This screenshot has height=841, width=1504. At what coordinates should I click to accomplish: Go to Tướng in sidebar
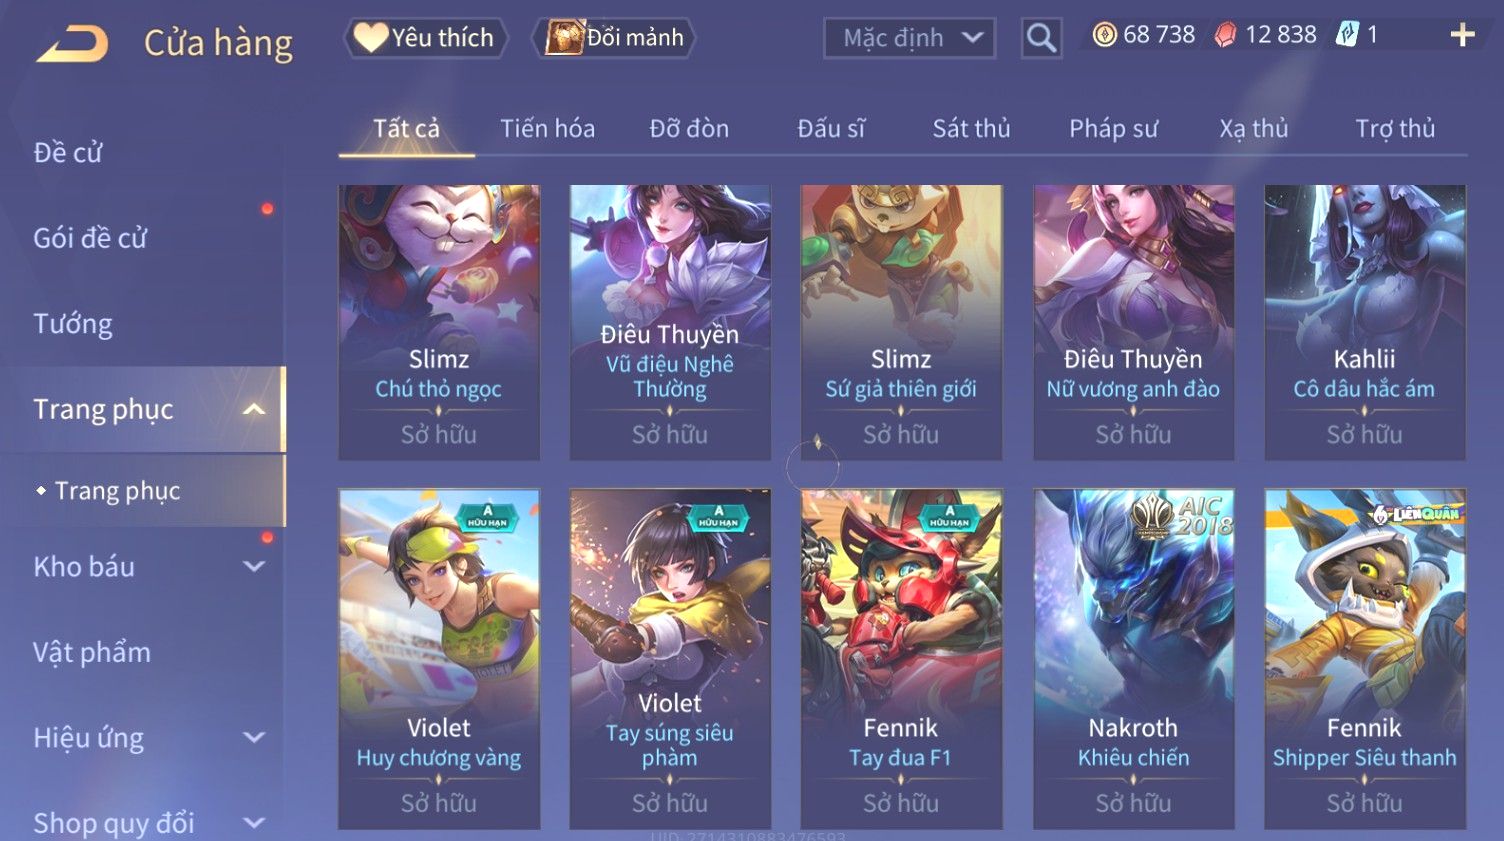tap(73, 324)
